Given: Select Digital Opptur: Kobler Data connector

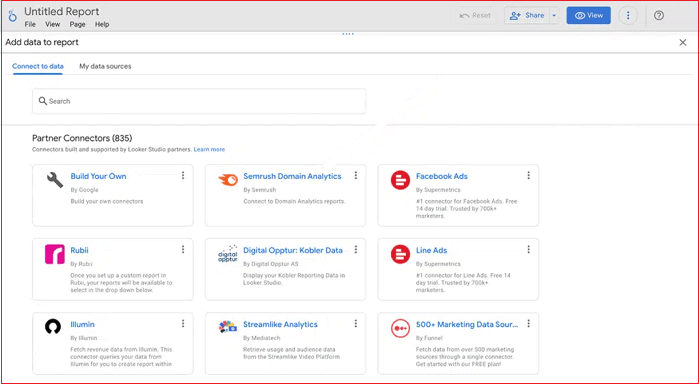Looking at the screenshot, I should (x=293, y=251).
